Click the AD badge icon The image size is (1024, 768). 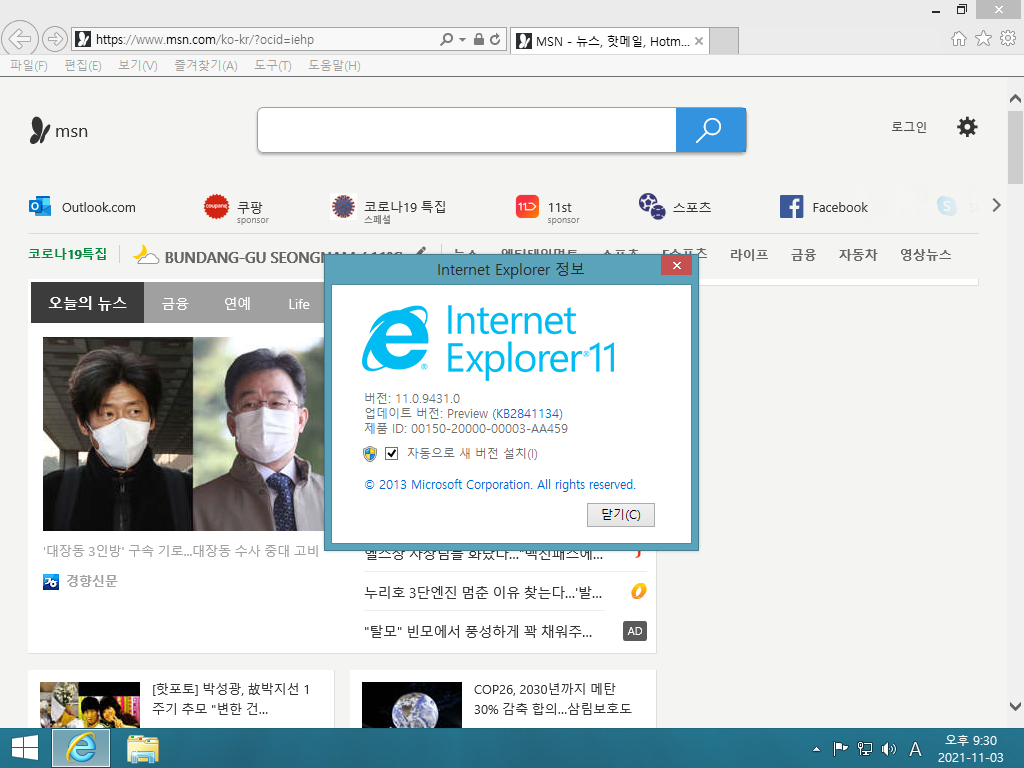pyautogui.click(x=635, y=631)
